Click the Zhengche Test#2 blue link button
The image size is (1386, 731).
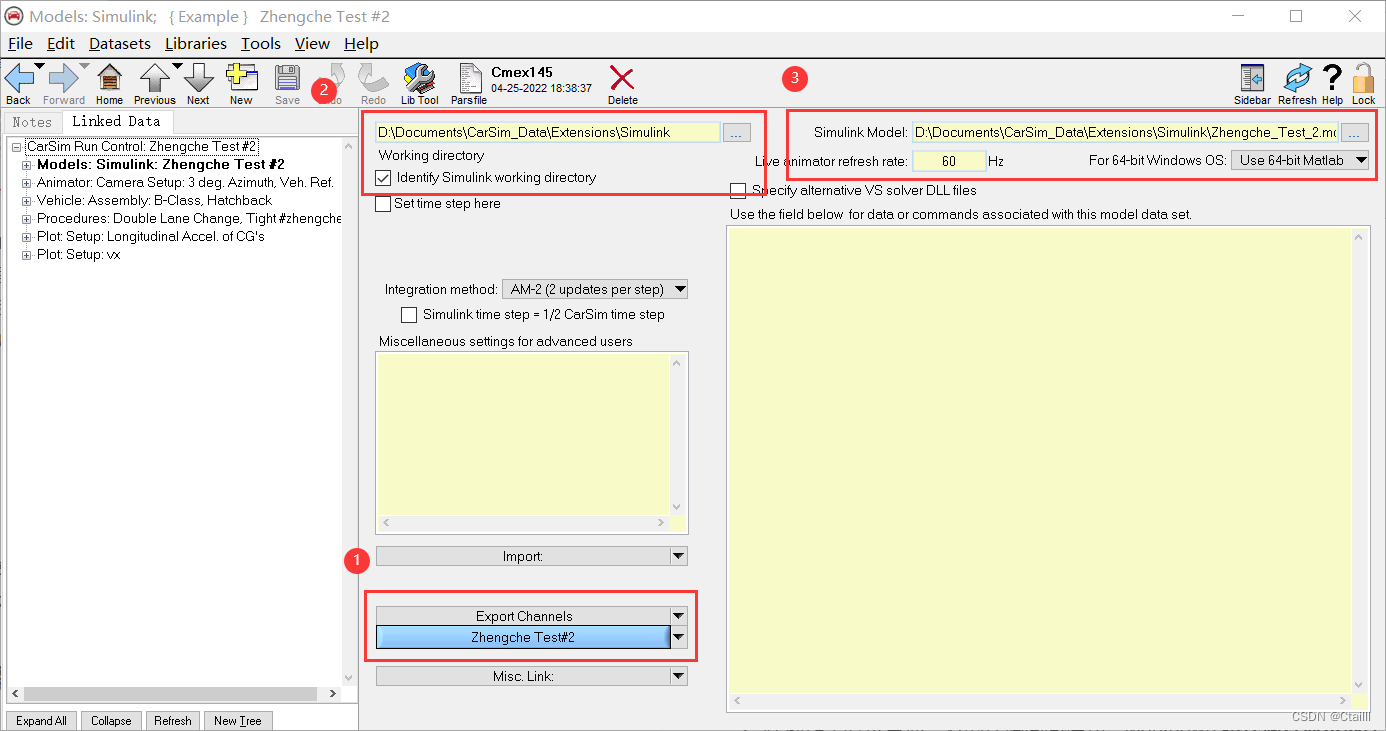[523, 637]
